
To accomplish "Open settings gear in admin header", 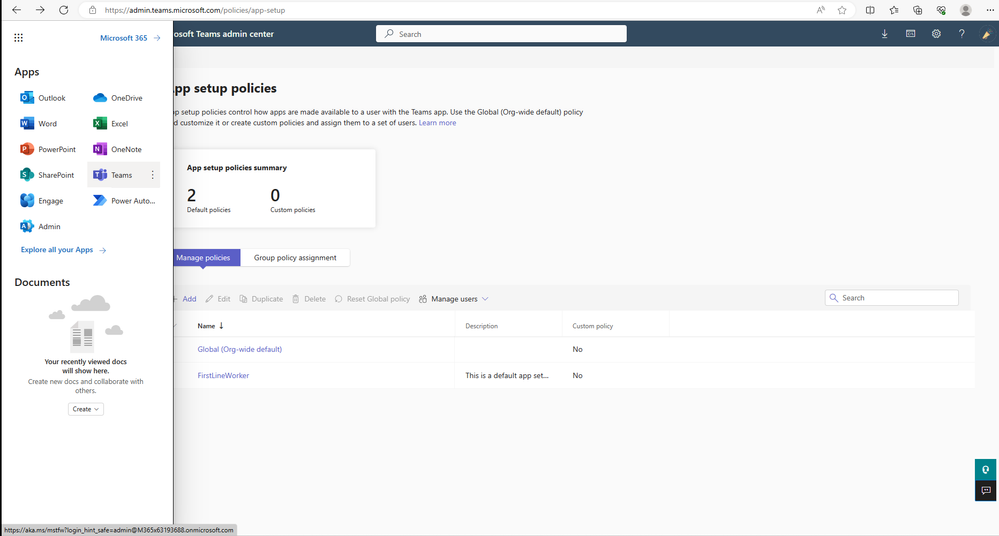I will tap(936, 34).
